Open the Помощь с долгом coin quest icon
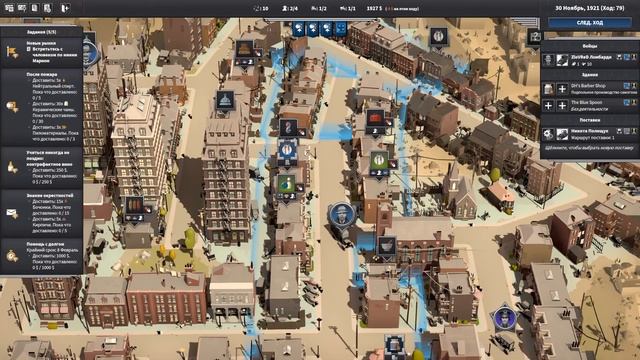Viewport: 640px width, 360px height. coord(12,256)
